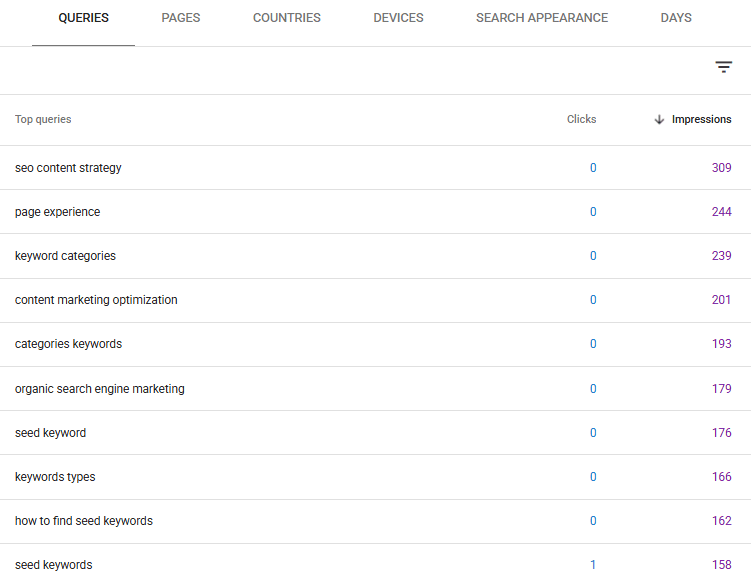Viewport: 751px width, 583px height.
Task: Select the 'page experience' query
Action: pyautogui.click(x=57, y=212)
